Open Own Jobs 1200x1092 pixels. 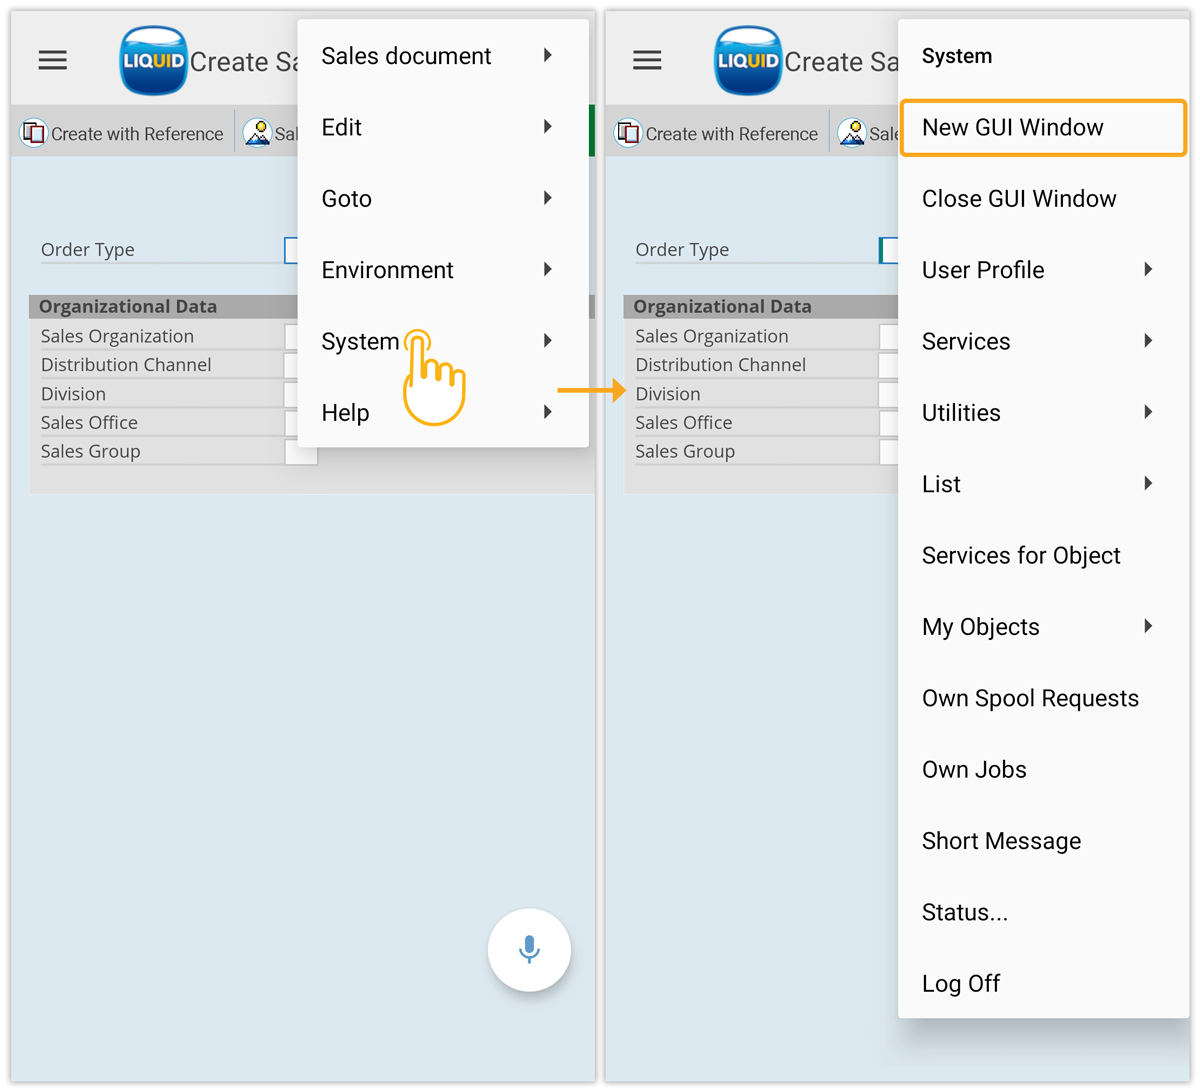click(x=1043, y=769)
